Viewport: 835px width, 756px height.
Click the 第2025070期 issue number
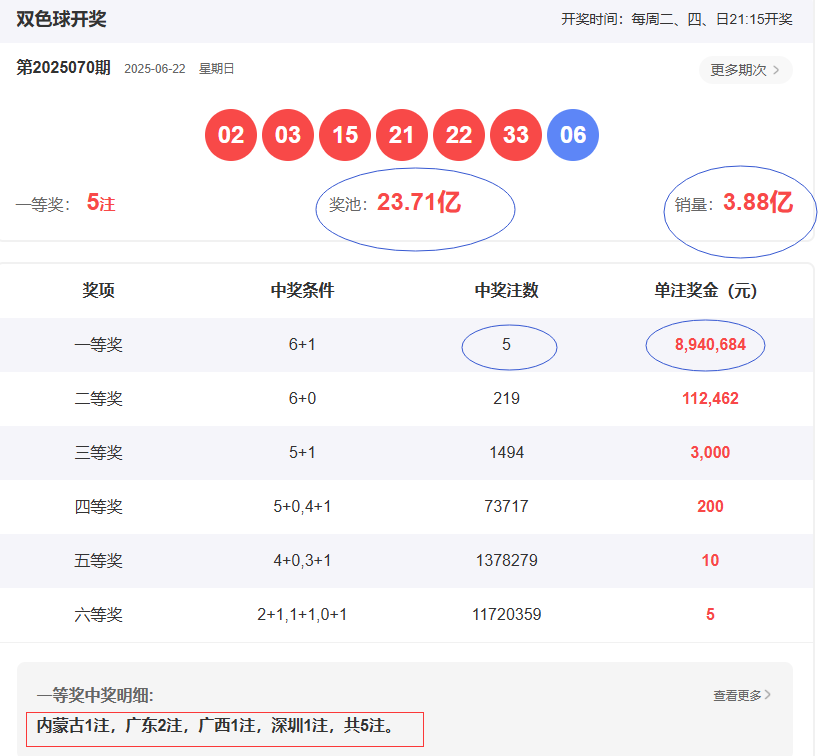click(x=64, y=68)
